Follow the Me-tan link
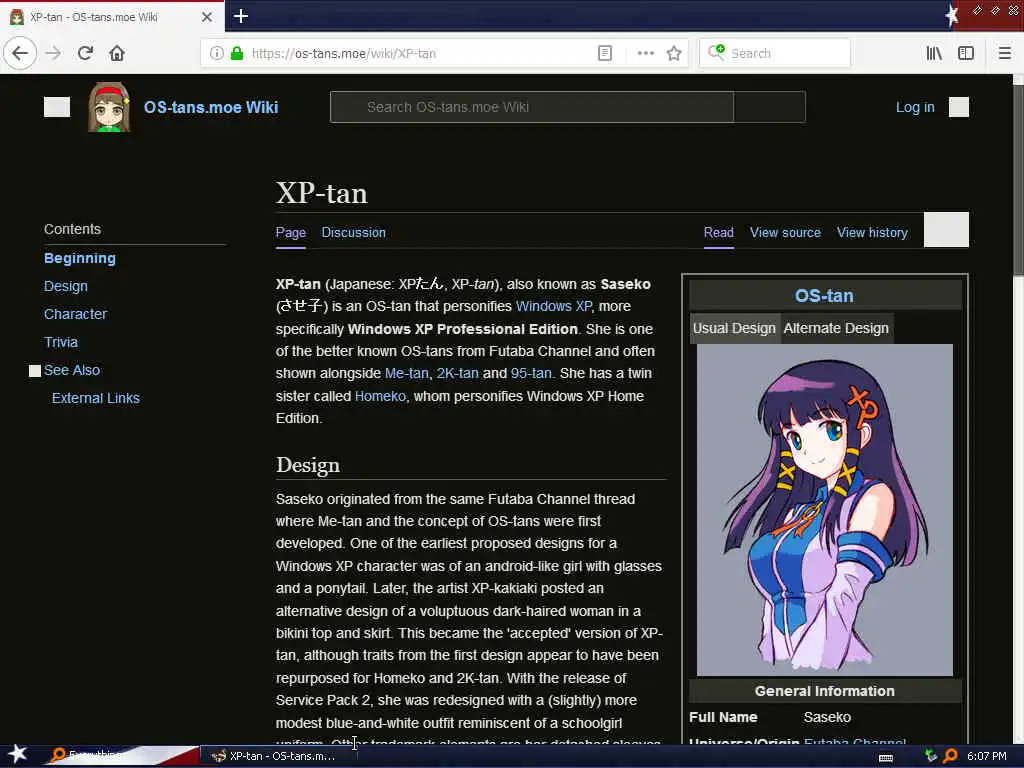 coord(406,374)
